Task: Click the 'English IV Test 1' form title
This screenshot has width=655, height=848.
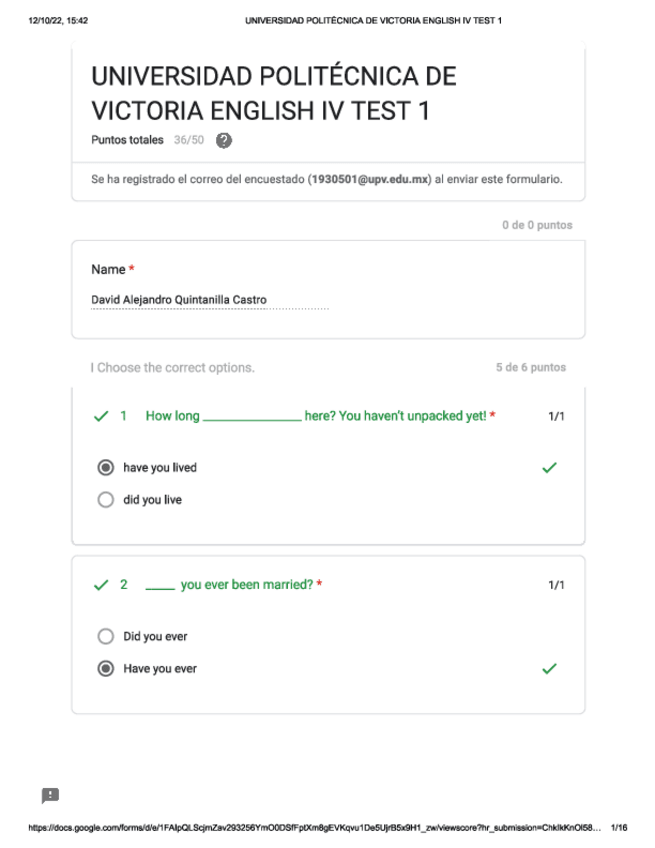Action: click(273, 94)
